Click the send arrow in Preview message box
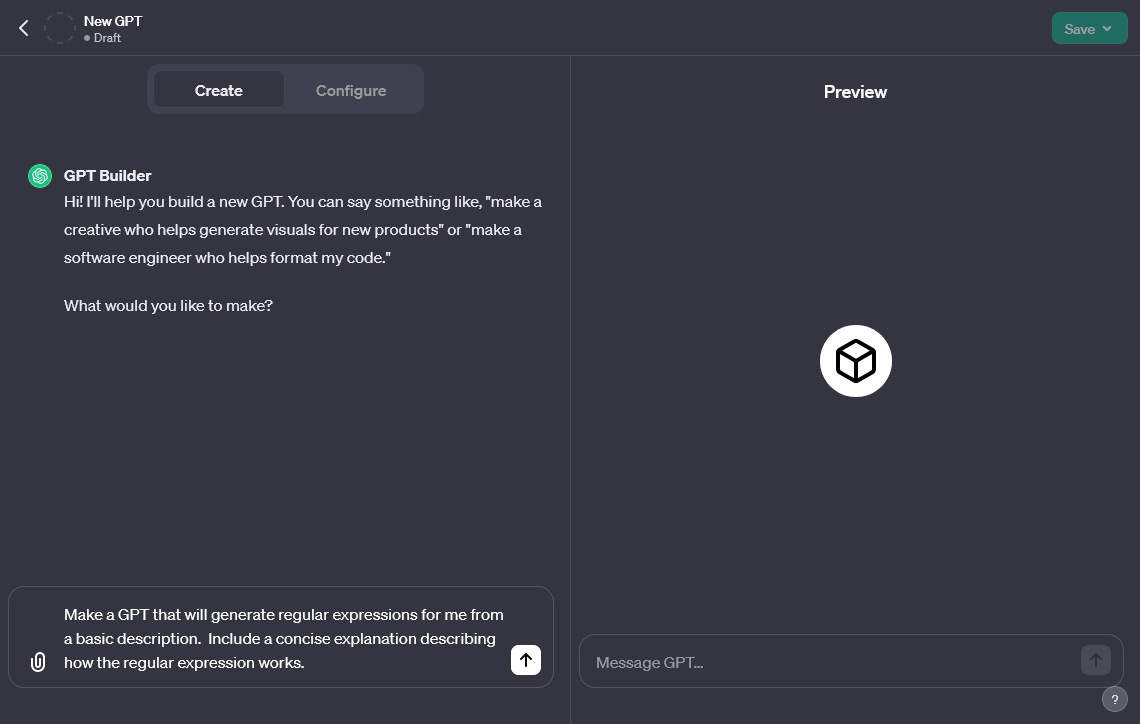This screenshot has height=724, width=1140. tap(1096, 660)
